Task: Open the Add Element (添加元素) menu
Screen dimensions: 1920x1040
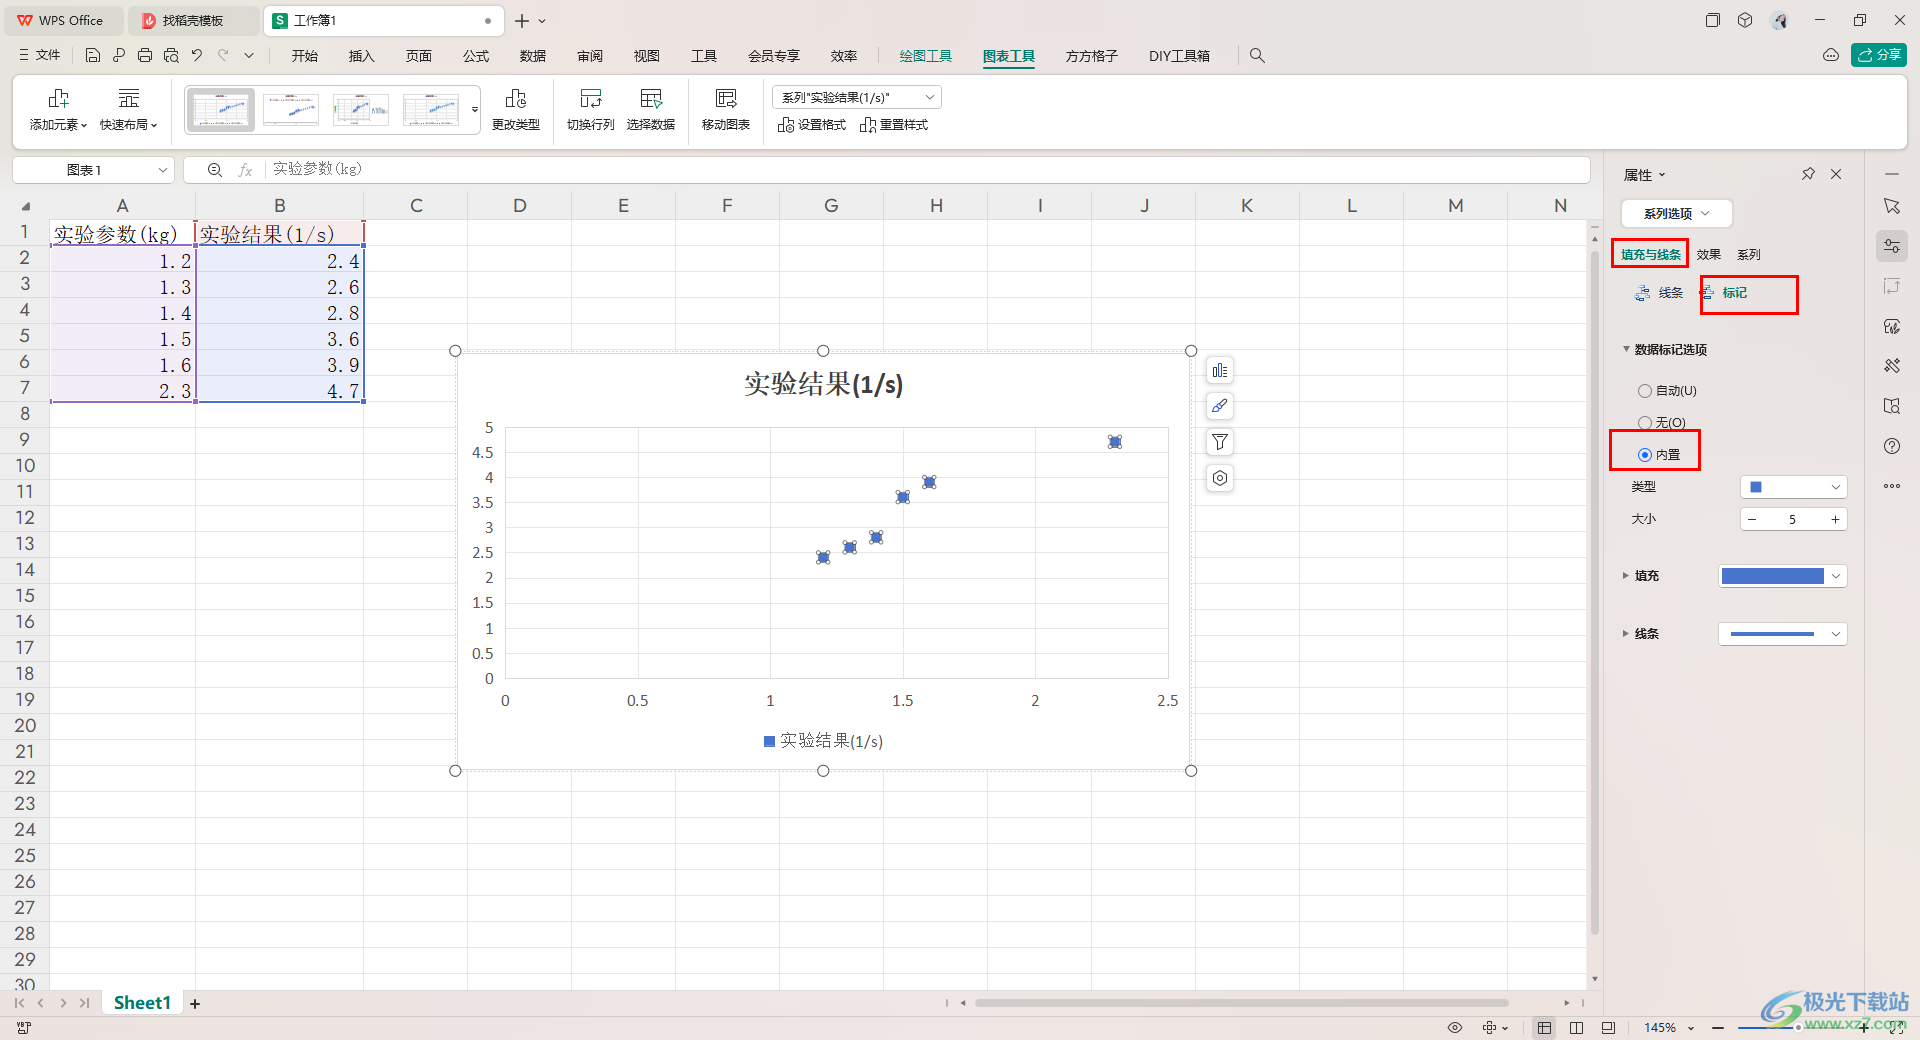Action: 58,110
